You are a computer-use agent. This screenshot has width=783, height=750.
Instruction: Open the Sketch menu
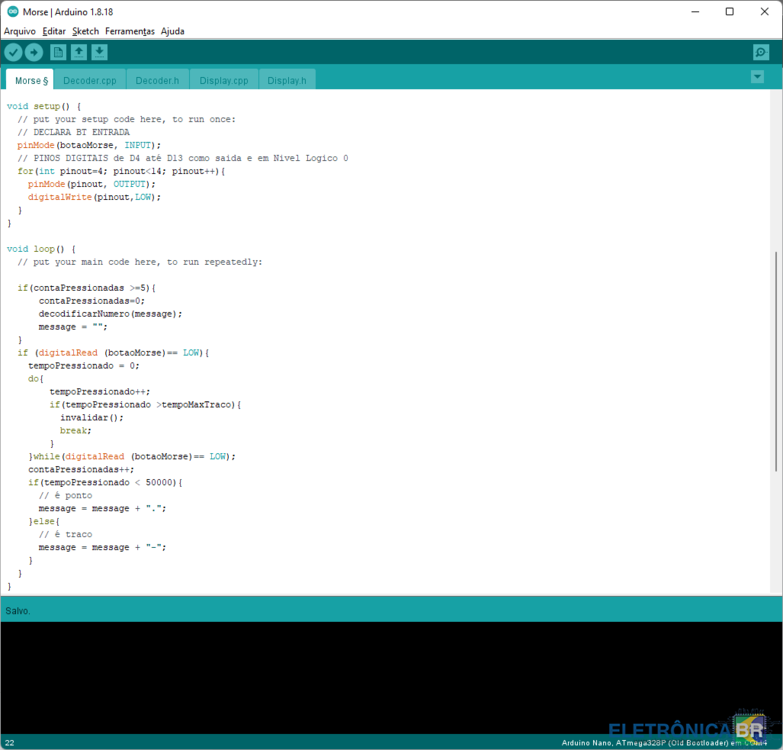85,31
